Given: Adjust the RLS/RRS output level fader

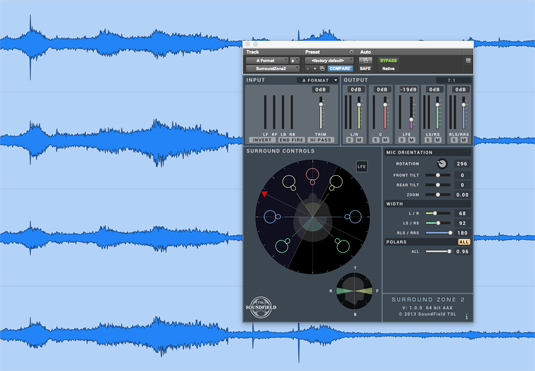Looking at the screenshot, I should (x=463, y=104).
